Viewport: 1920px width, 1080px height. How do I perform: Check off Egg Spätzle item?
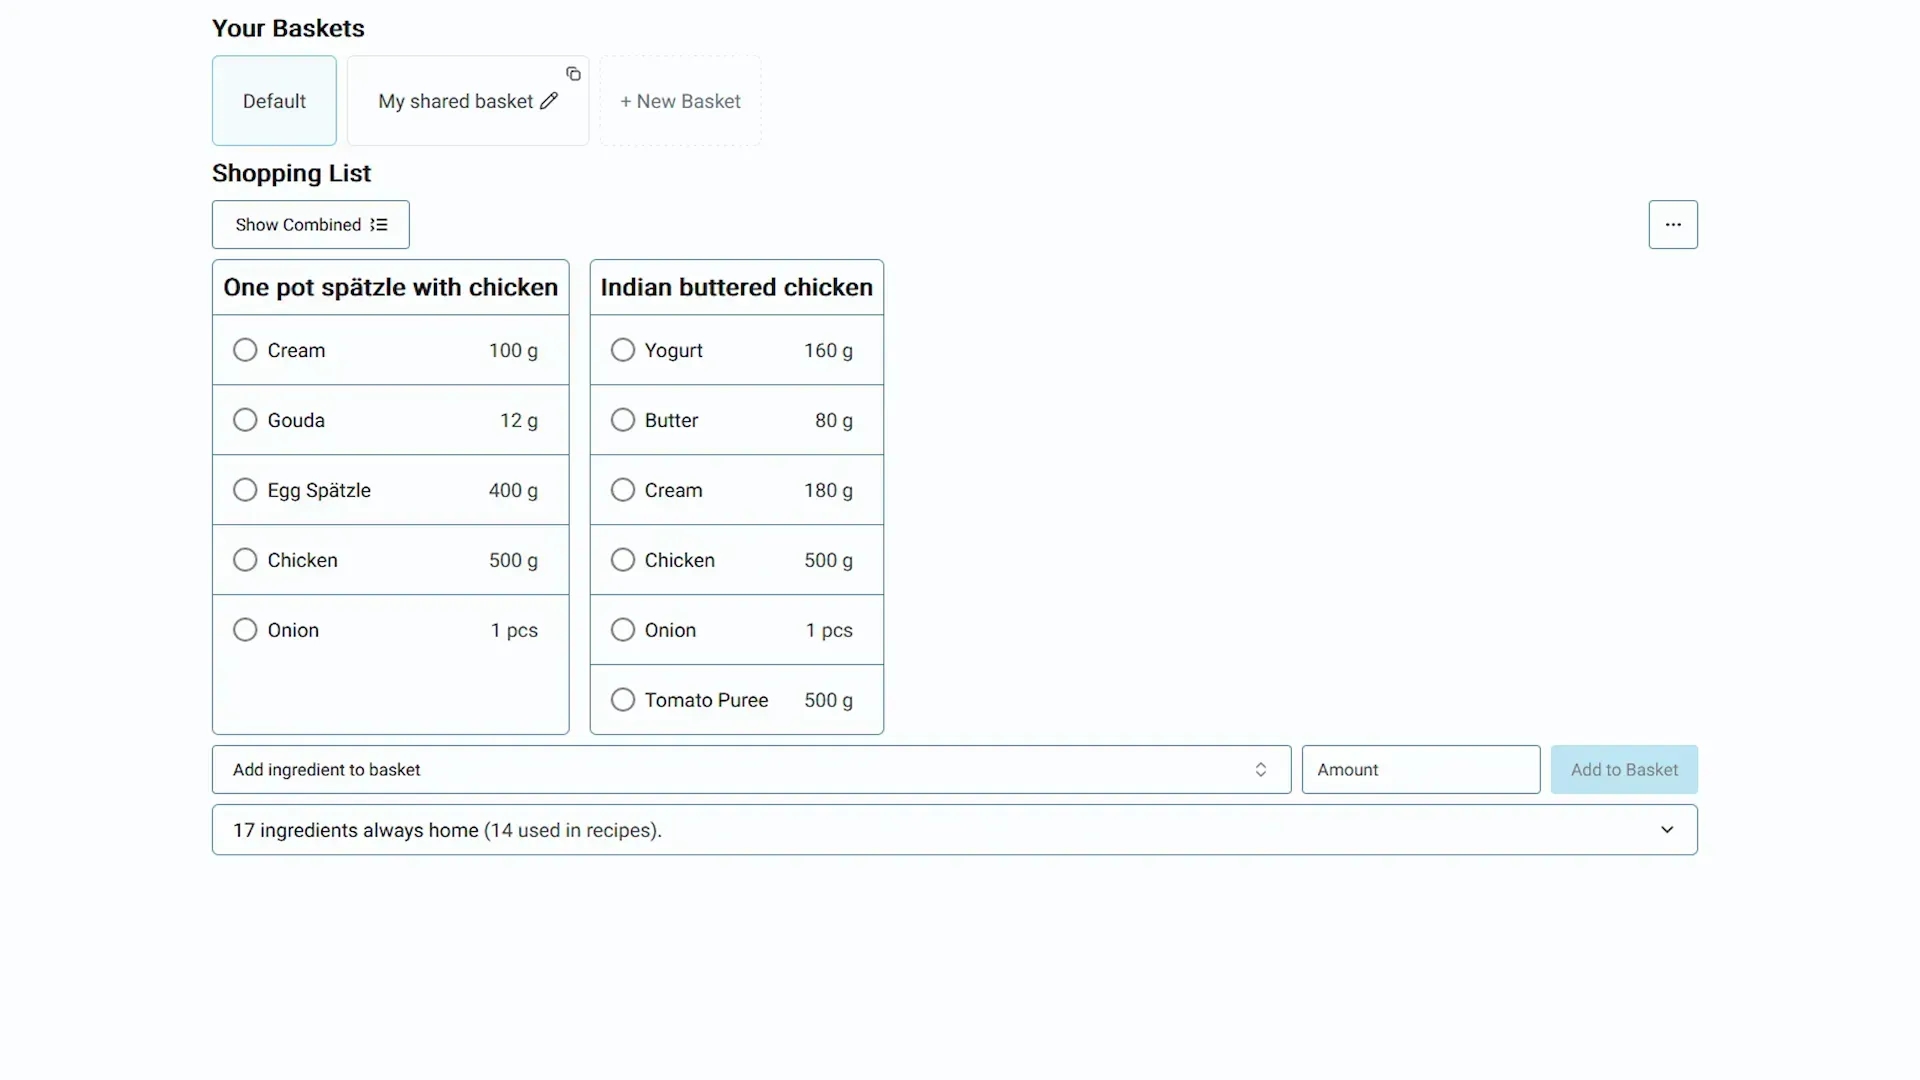245,490
